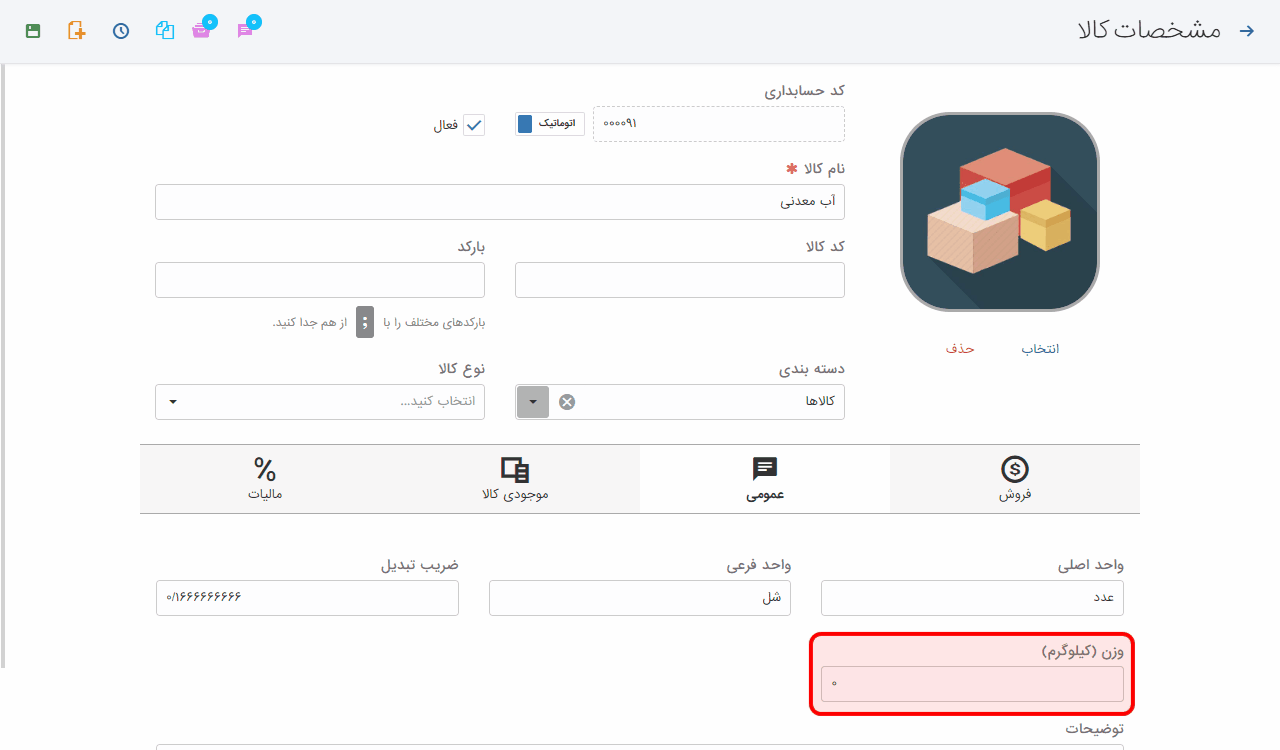The image size is (1280, 750).
Task: Click the دسته بندی field showing کالاها
Action: 680,402
